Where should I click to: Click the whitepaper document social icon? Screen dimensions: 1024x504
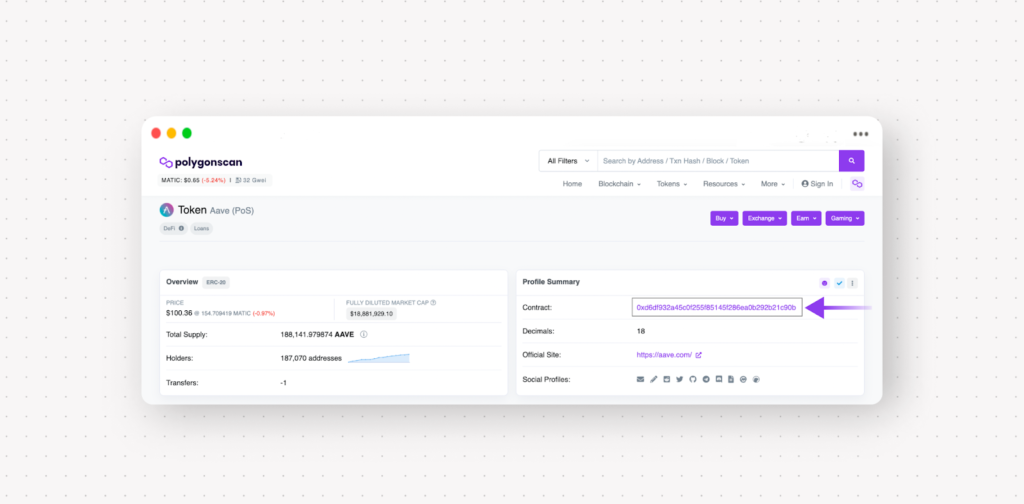coord(731,379)
